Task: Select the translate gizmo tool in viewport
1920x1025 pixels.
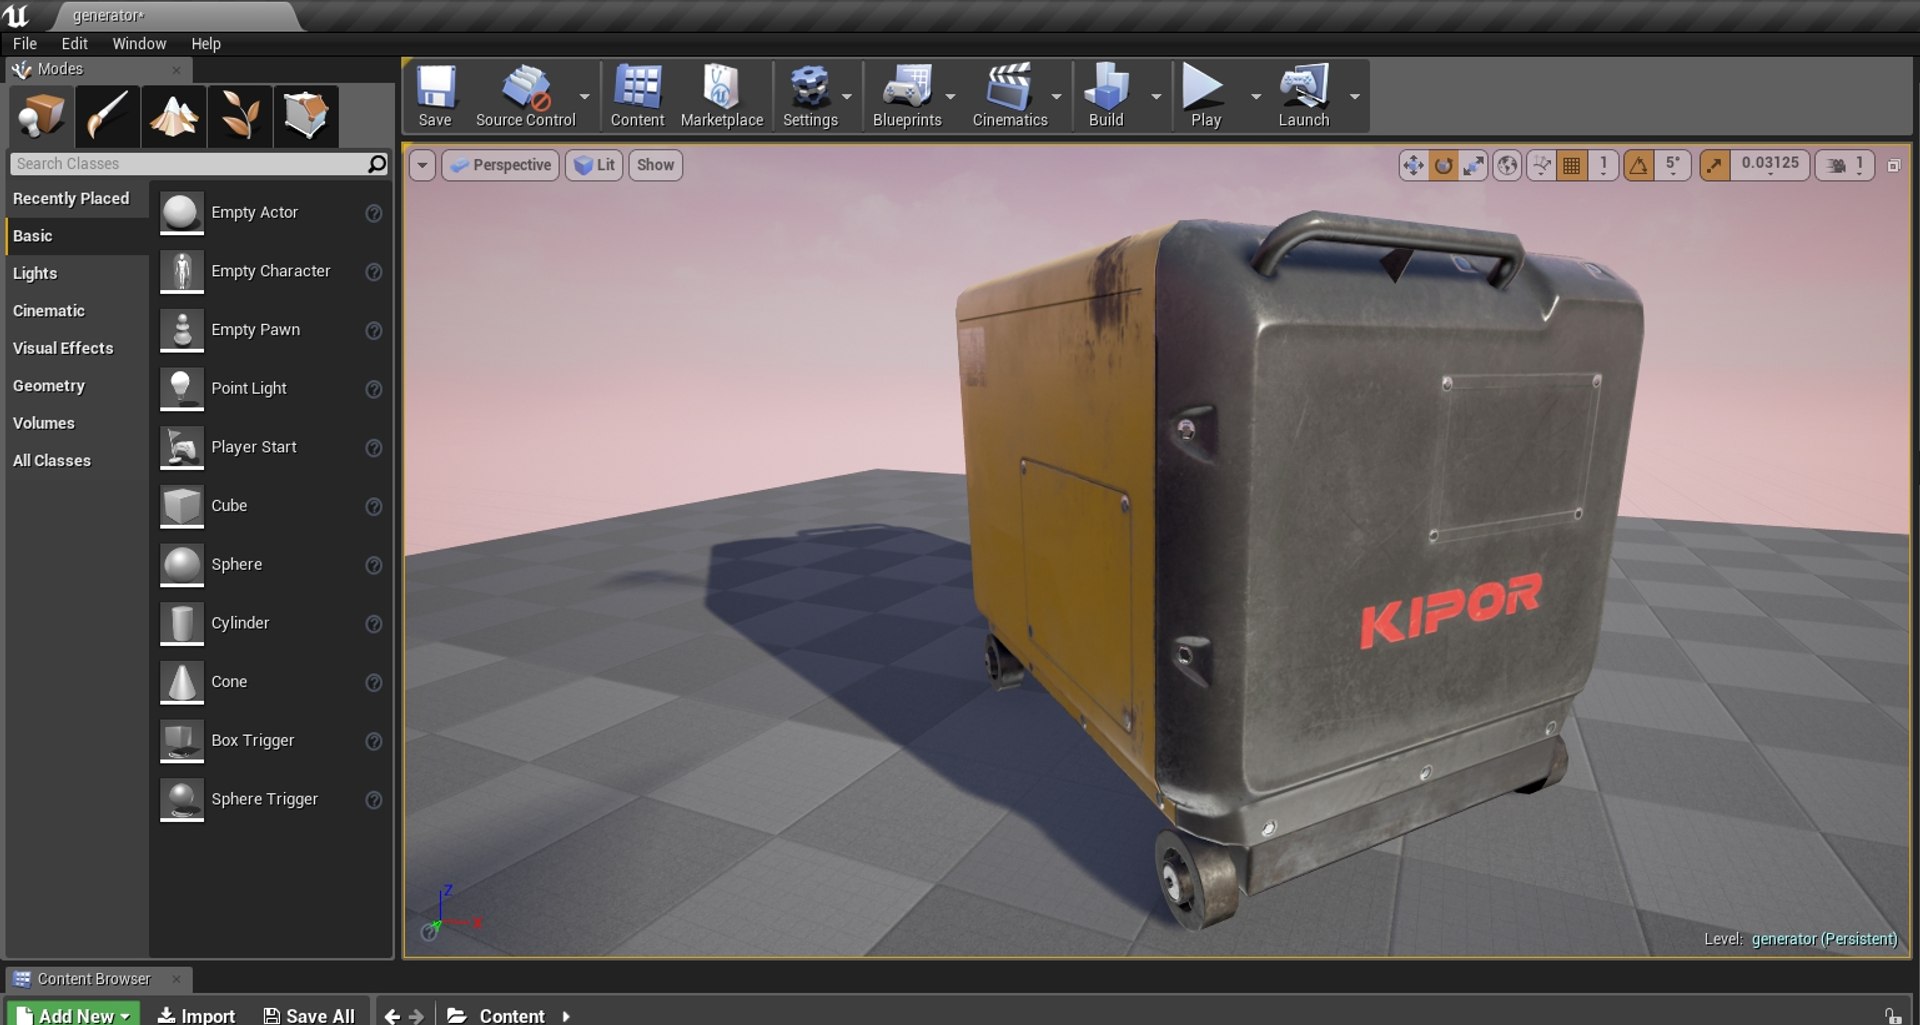Action: click(x=1413, y=166)
